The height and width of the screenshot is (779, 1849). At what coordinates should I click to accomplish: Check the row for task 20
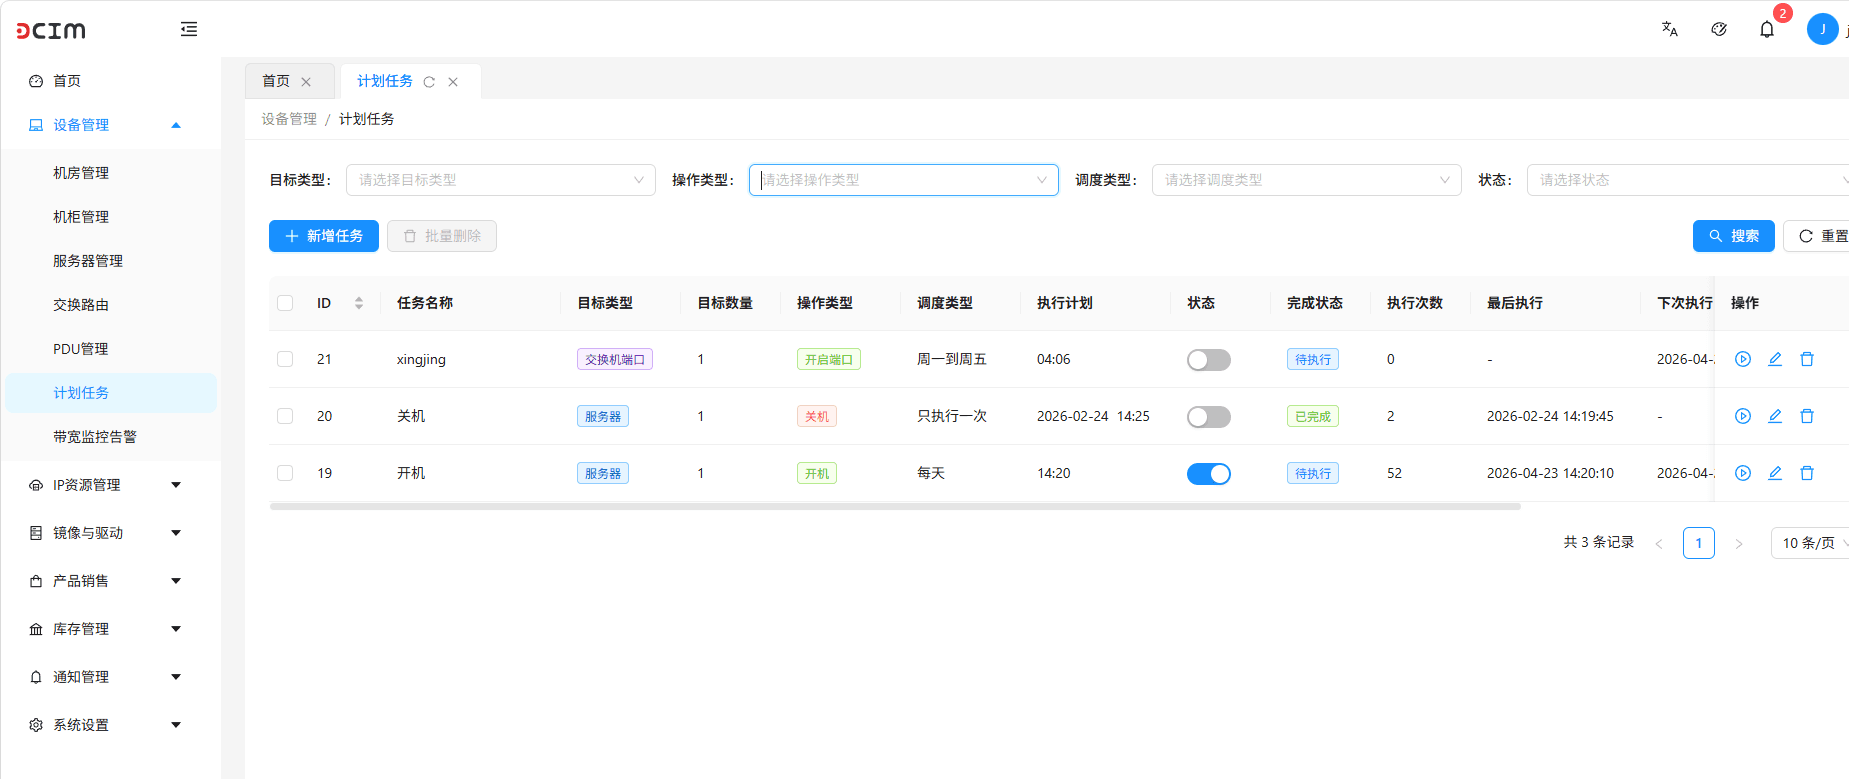pyautogui.click(x=285, y=416)
